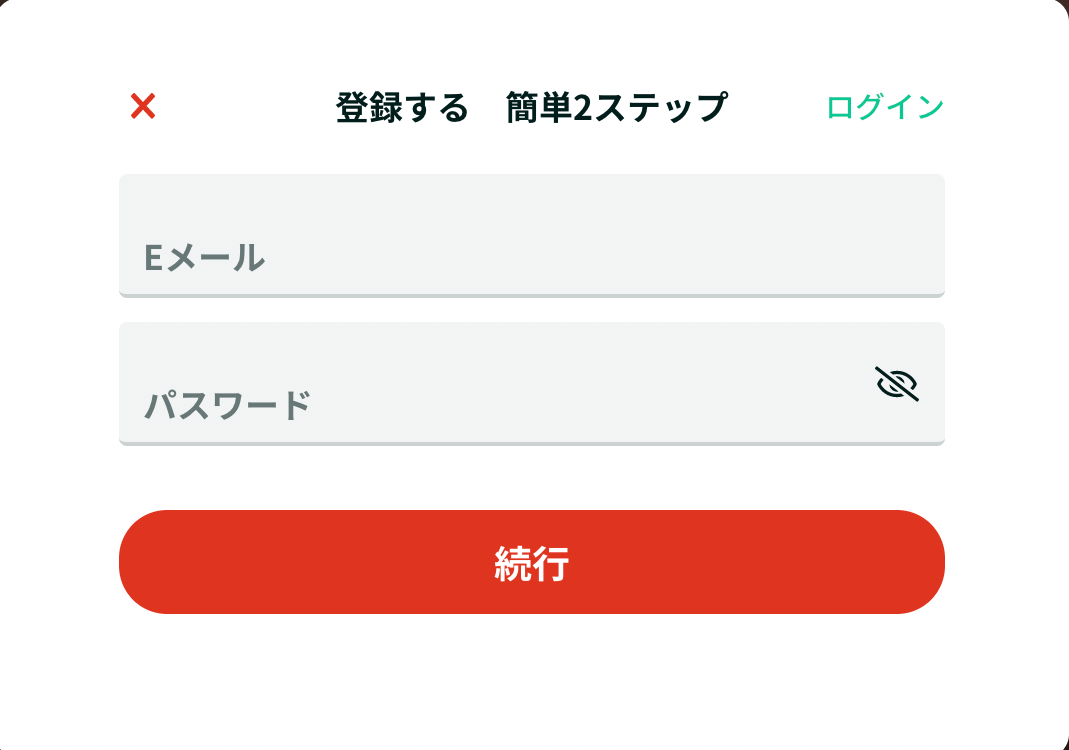Focus the password text box
1069x750 pixels.
click(x=532, y=384)
